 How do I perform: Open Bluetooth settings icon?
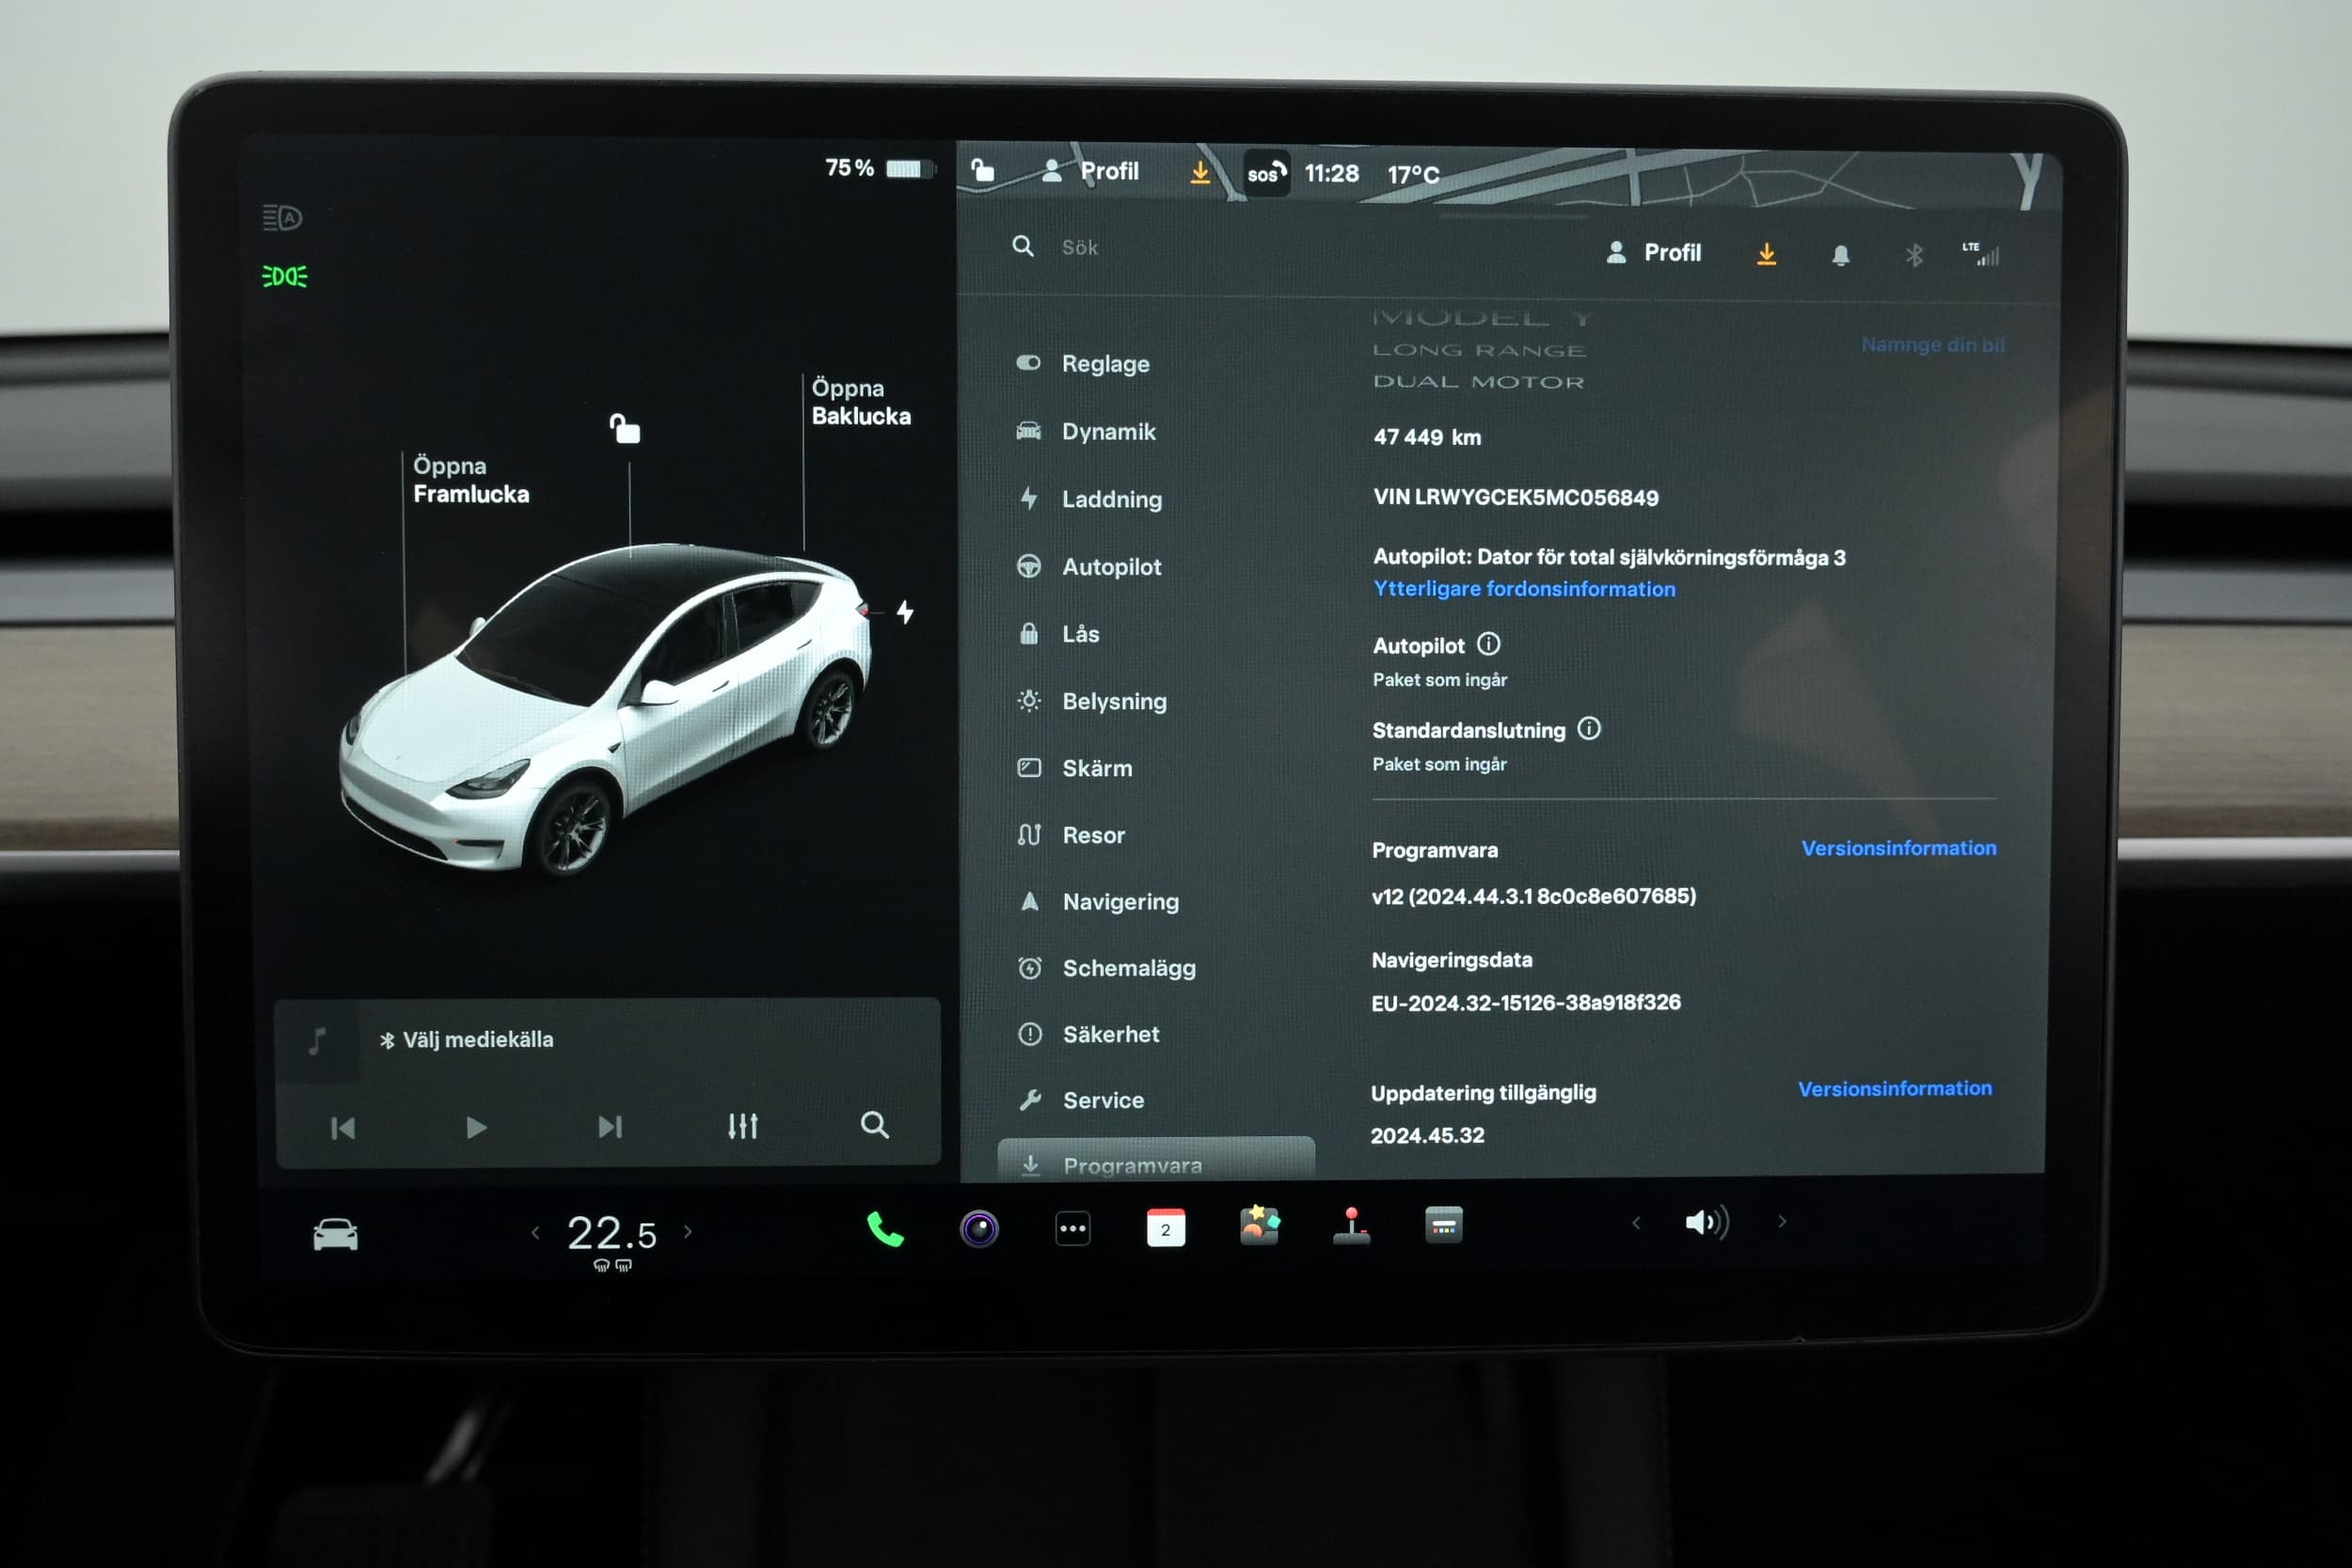pyautogui.click(x=1913, y=255)
